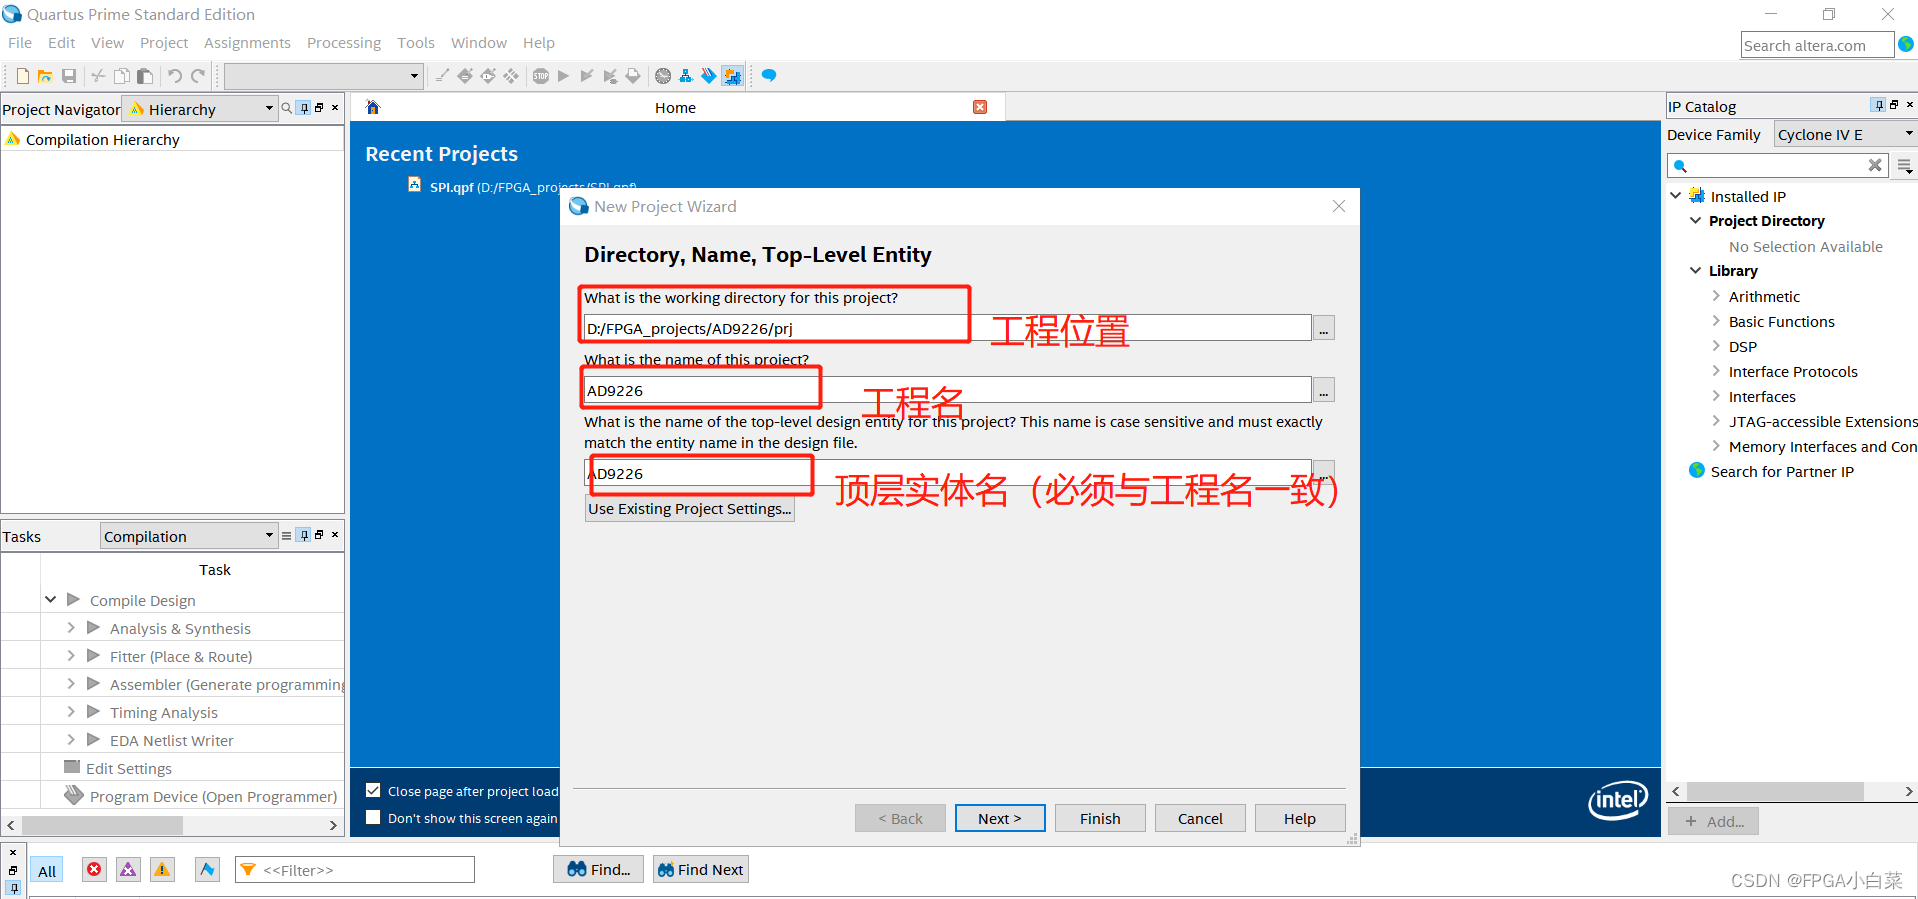Toggle Close page after project load checkbox
The image size is (1918, 899).
click(373, 790)
